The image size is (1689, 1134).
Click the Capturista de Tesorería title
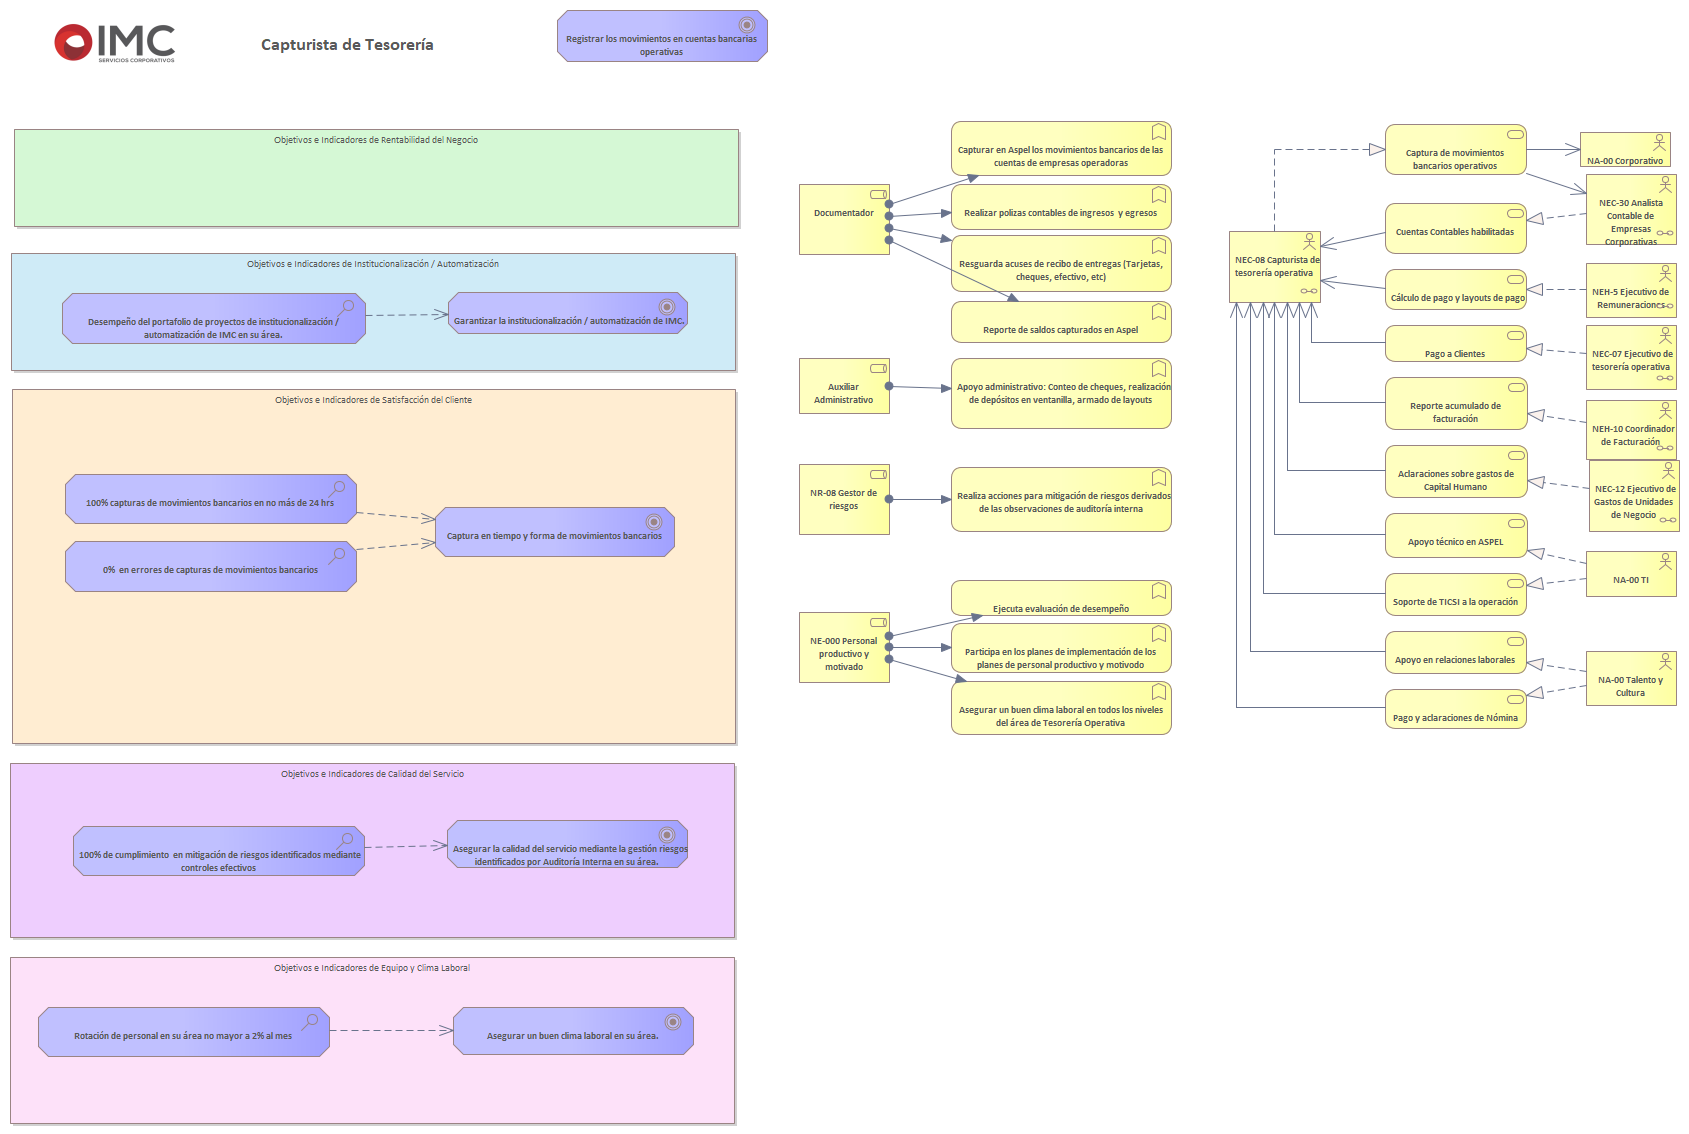pyautogui.click(x=347, y=45)
